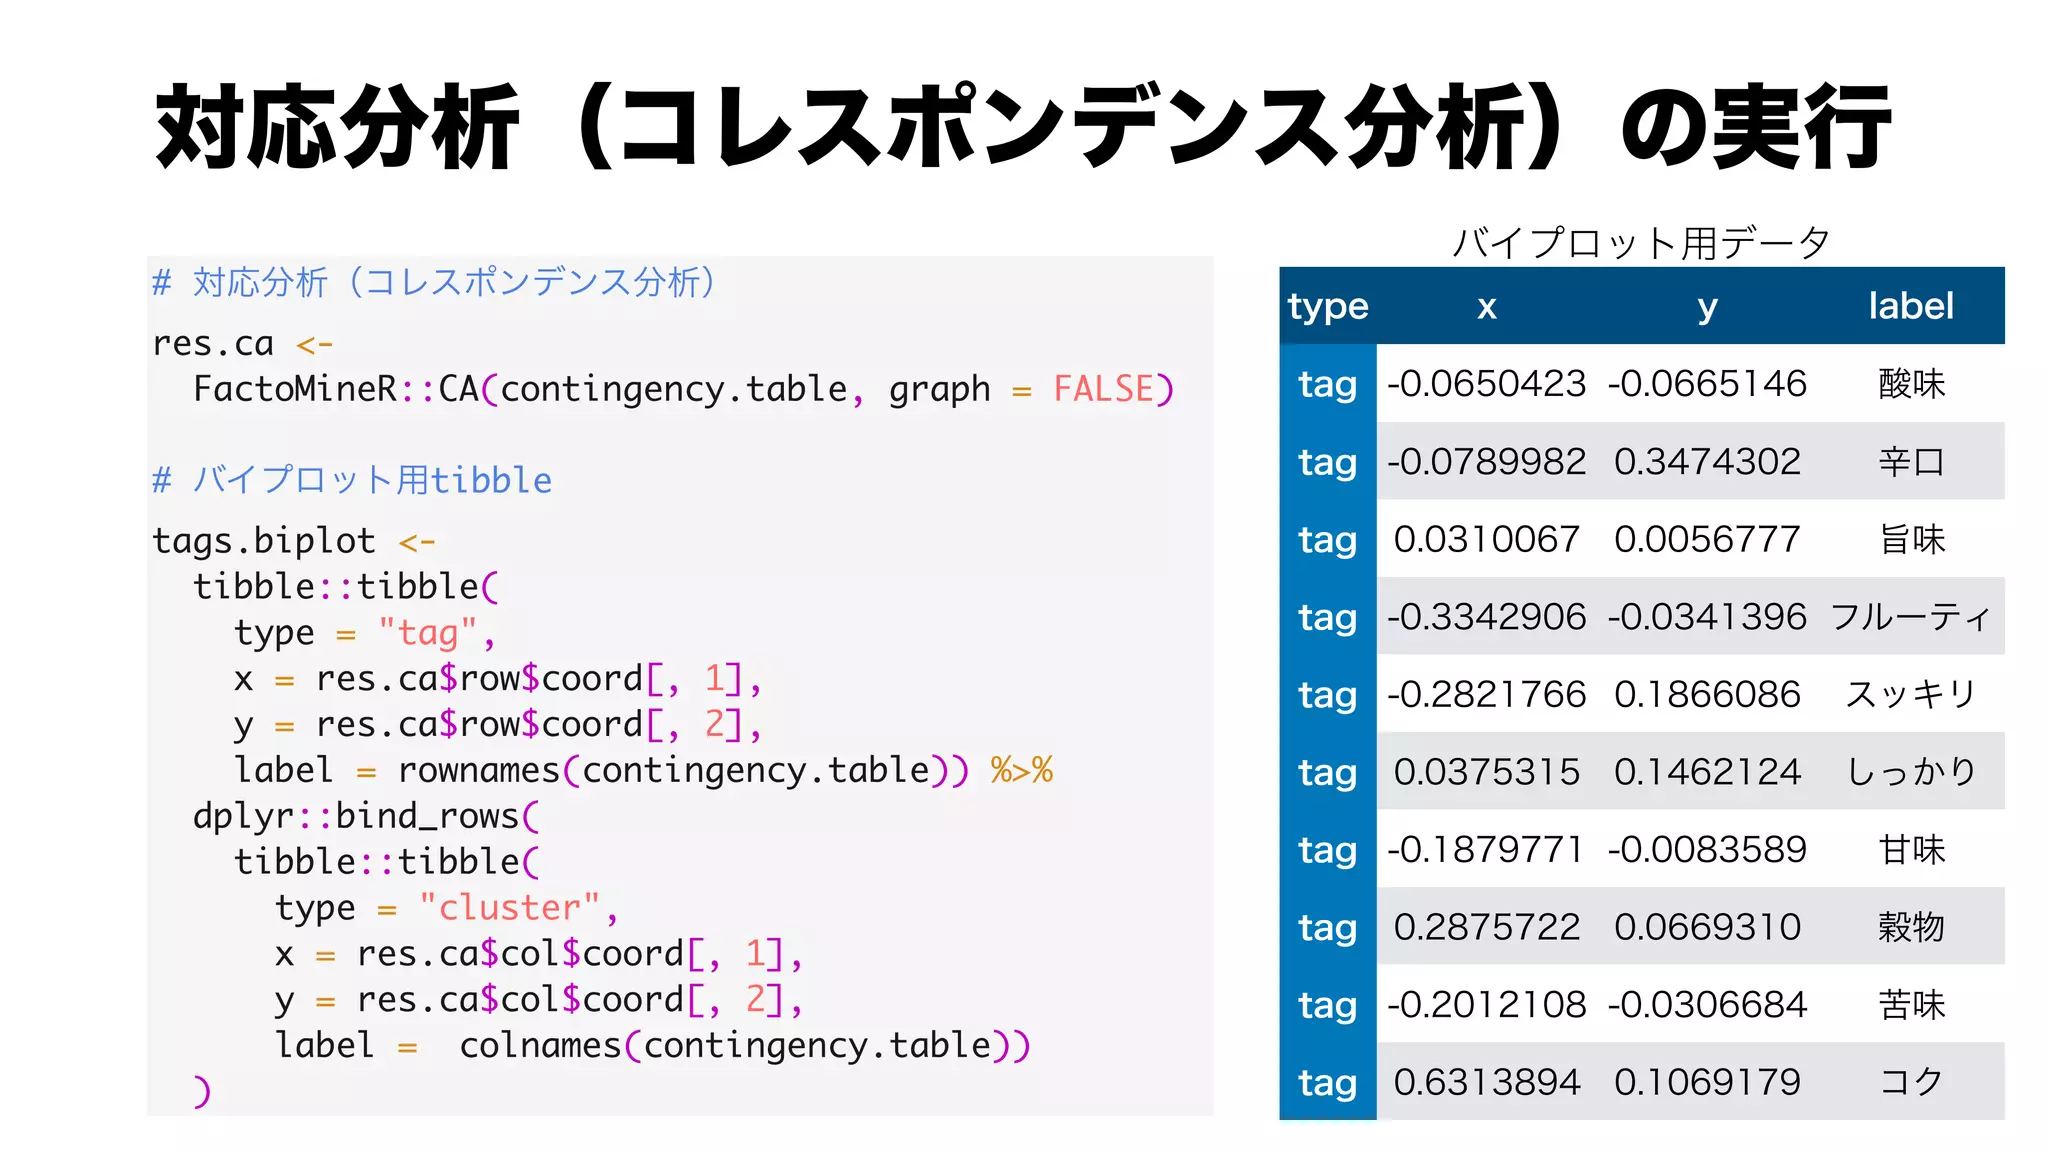Click the code comment # バイプロット用tibble
2048x1152 pixels.
[352, 480]
